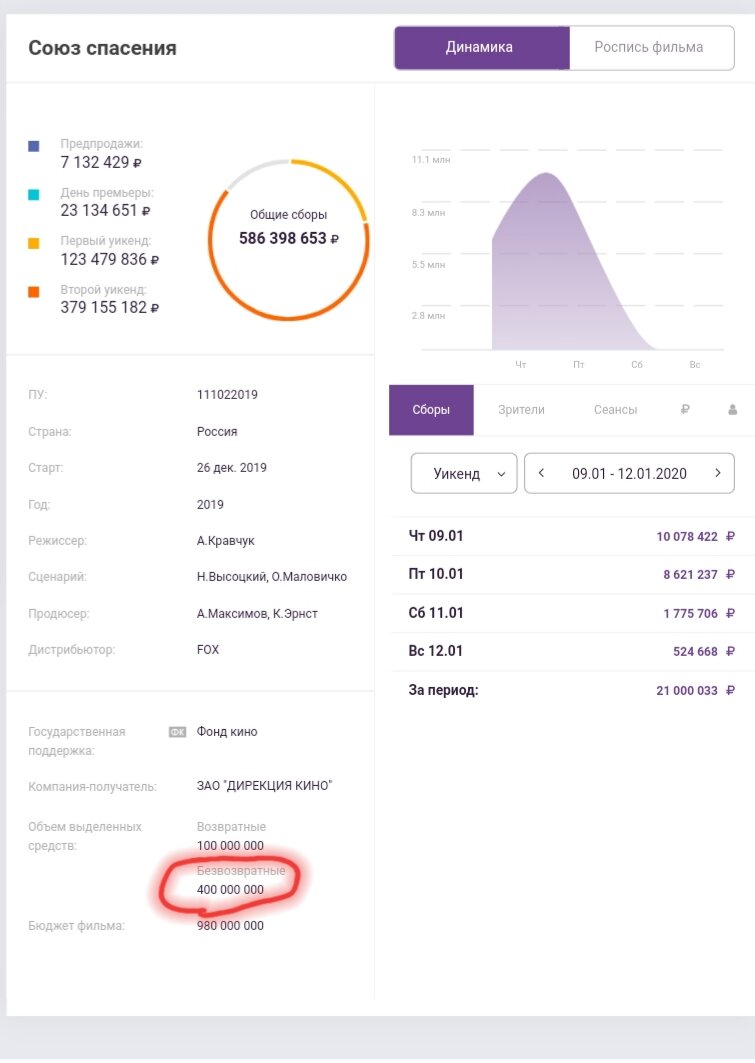The width and height of the screenshot is (755, 1063).
Task: Switch to the Зрители tab
Action: pyautogui.click(x=521, y=409)
